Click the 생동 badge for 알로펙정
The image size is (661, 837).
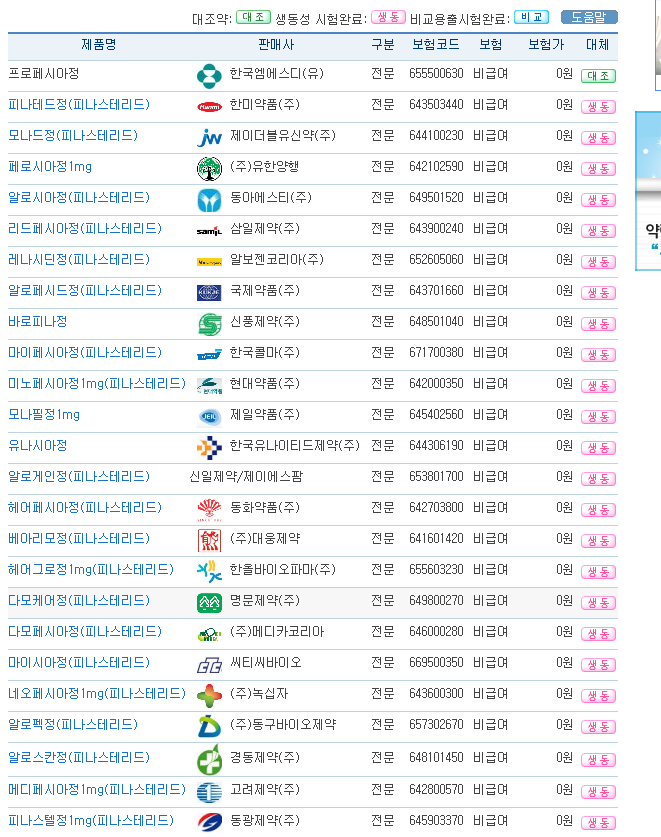coord(599,727)
